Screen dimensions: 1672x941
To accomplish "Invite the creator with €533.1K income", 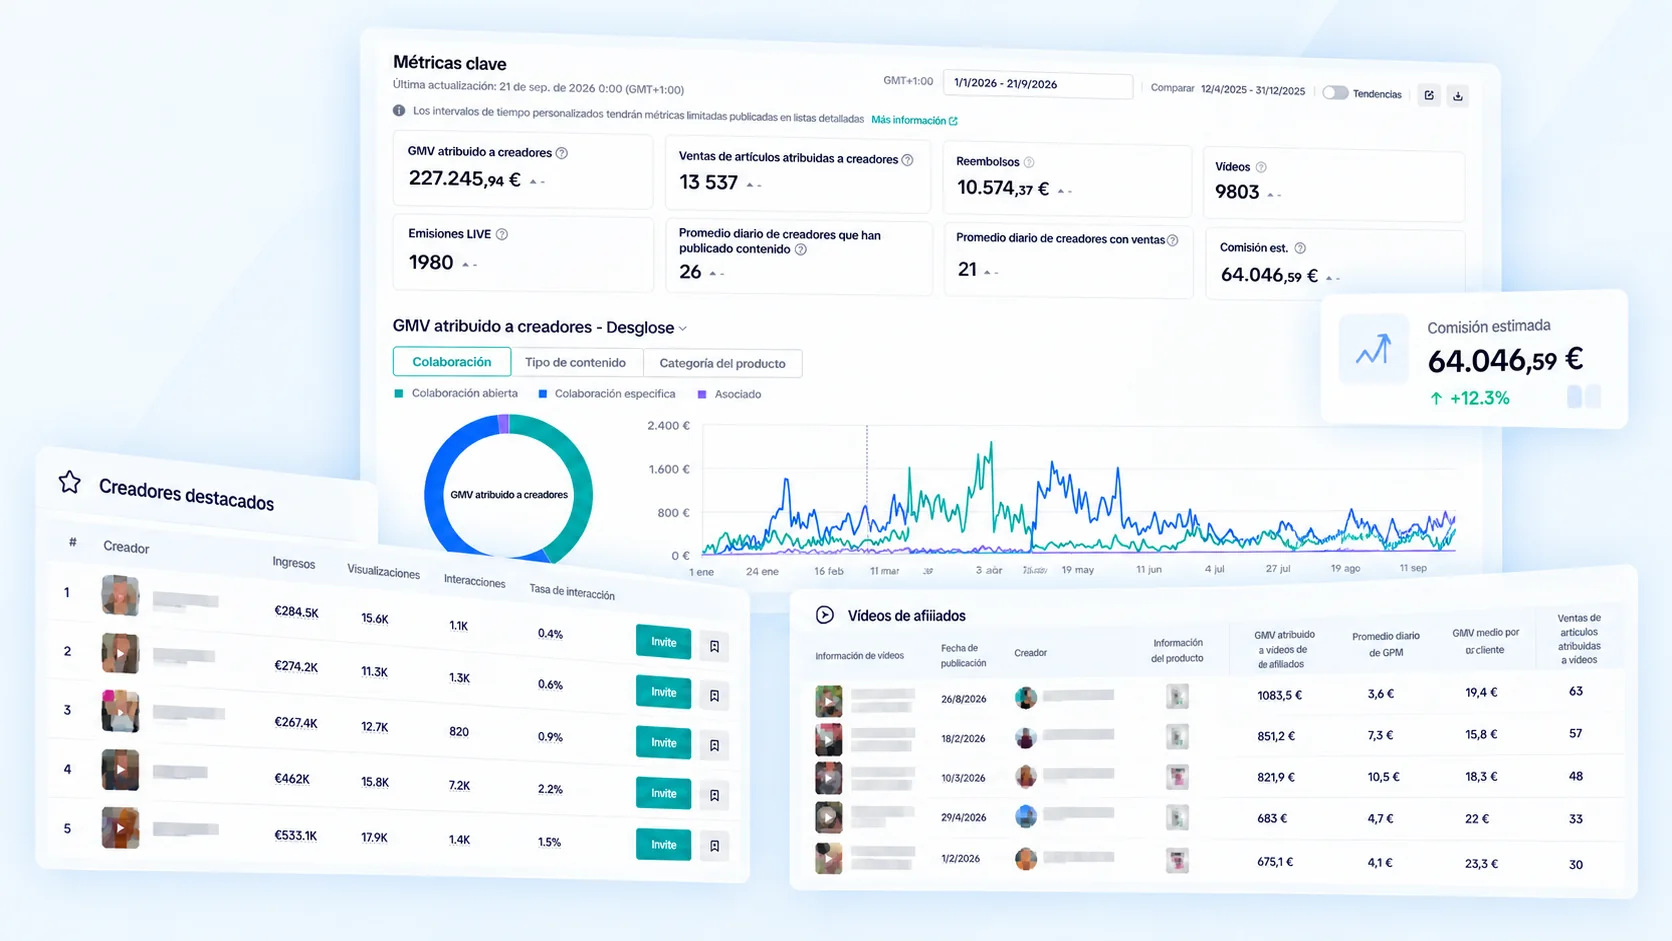I will click(x=664, y=845).
